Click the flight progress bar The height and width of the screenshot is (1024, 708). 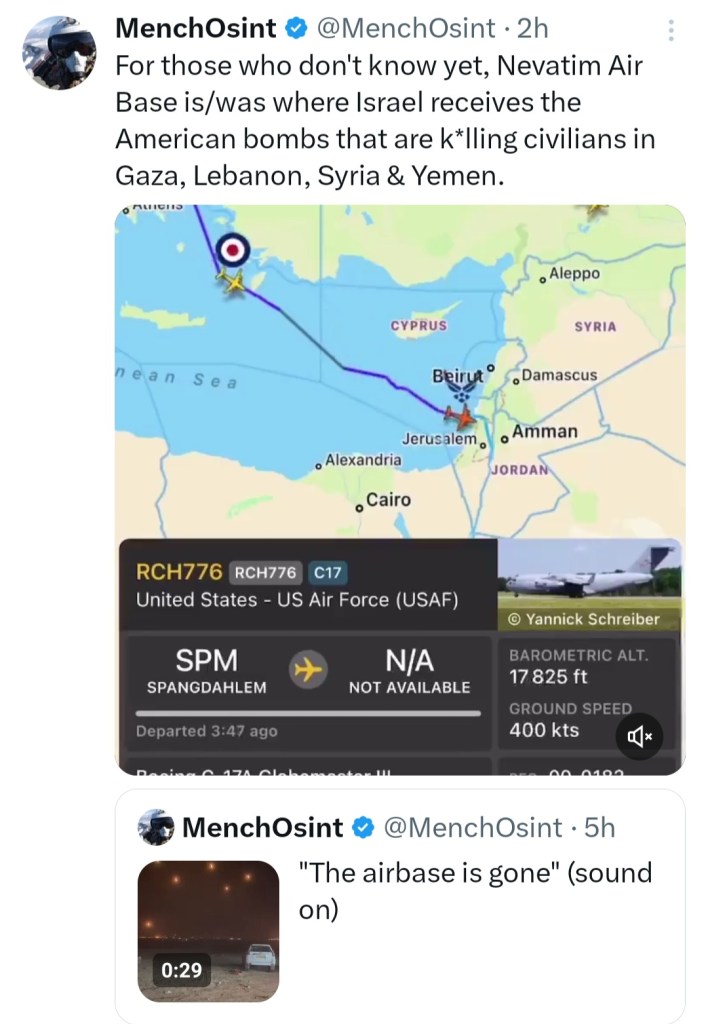coord(307,713)
